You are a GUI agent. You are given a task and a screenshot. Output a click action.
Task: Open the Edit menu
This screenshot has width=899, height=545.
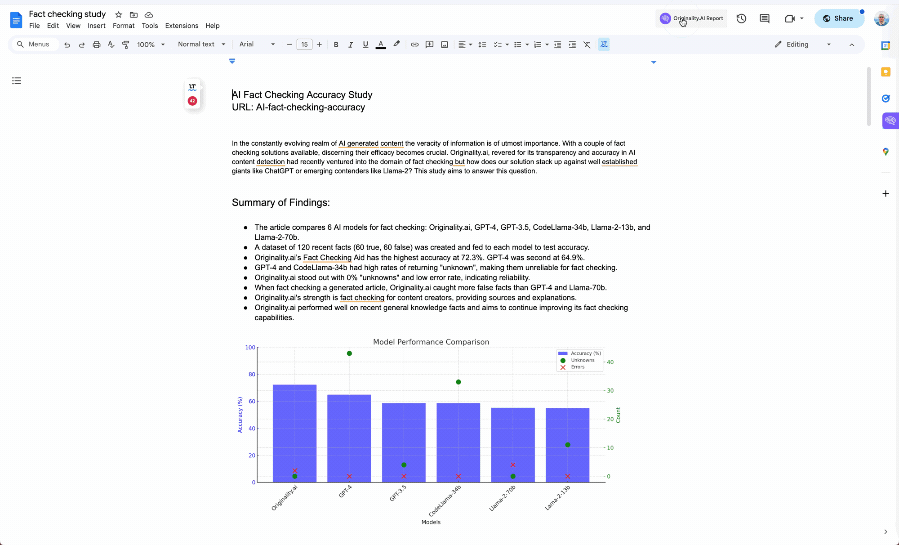pos(53,26)
